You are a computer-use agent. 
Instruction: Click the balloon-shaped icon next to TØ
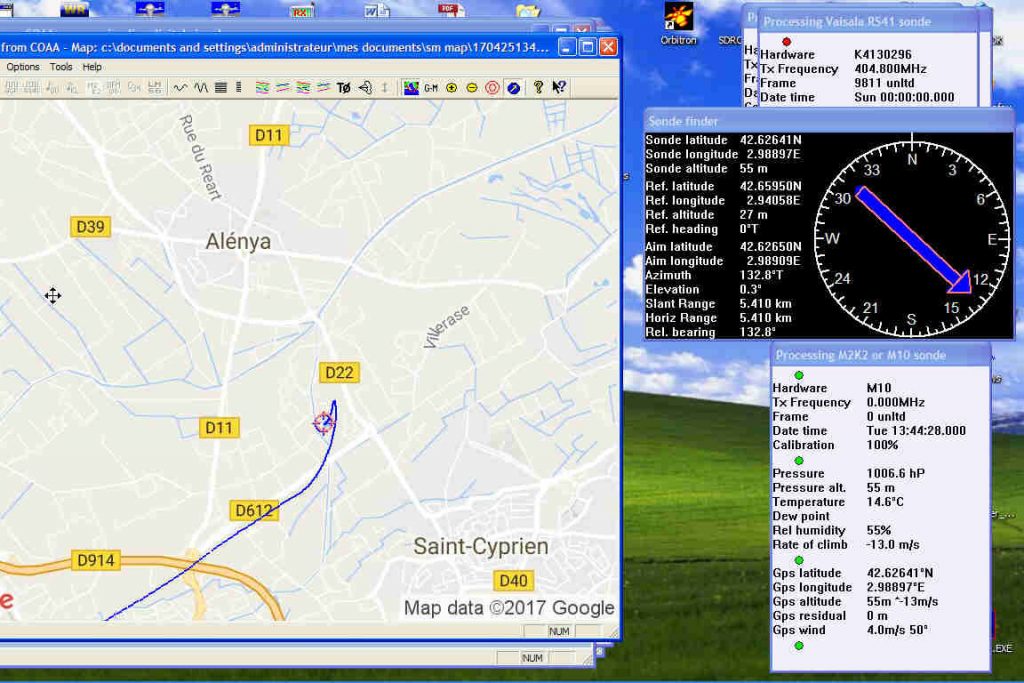tap(365, 87)
